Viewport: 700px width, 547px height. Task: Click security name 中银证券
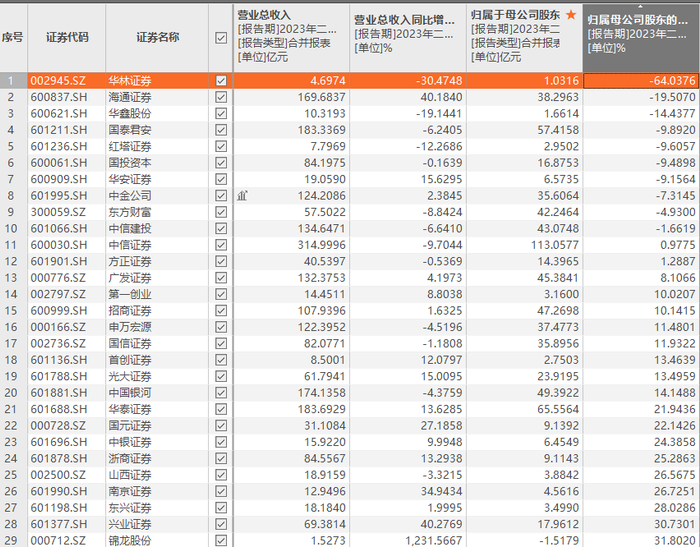130,442
